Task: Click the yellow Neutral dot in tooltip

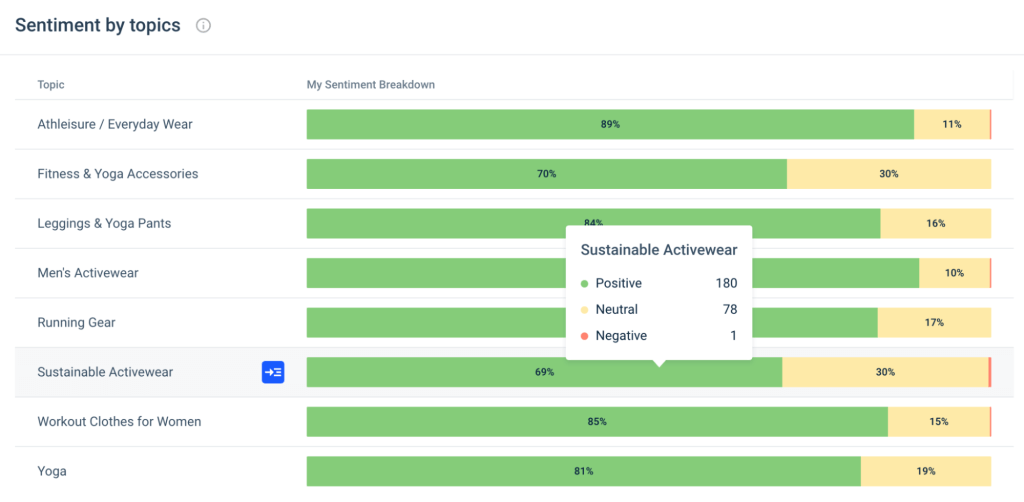Action: pyautogui.click(x=585, y=310)
